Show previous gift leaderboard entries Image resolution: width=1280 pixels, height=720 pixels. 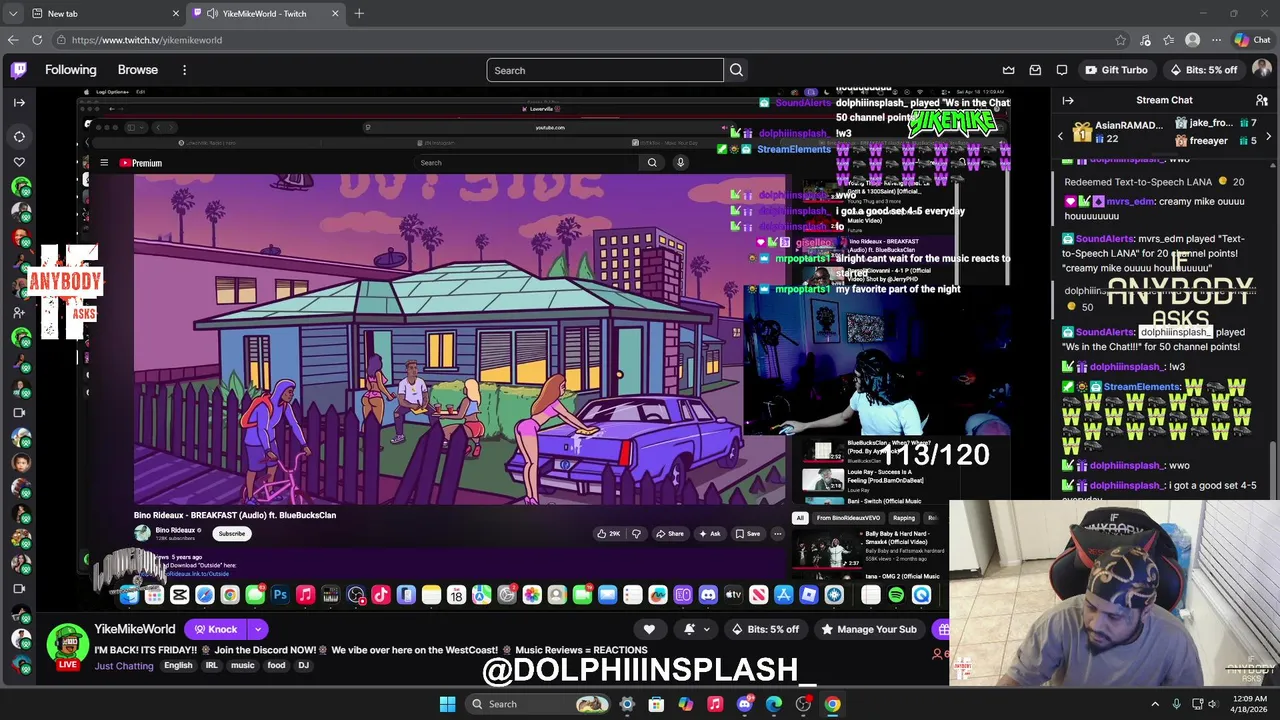1060,136
